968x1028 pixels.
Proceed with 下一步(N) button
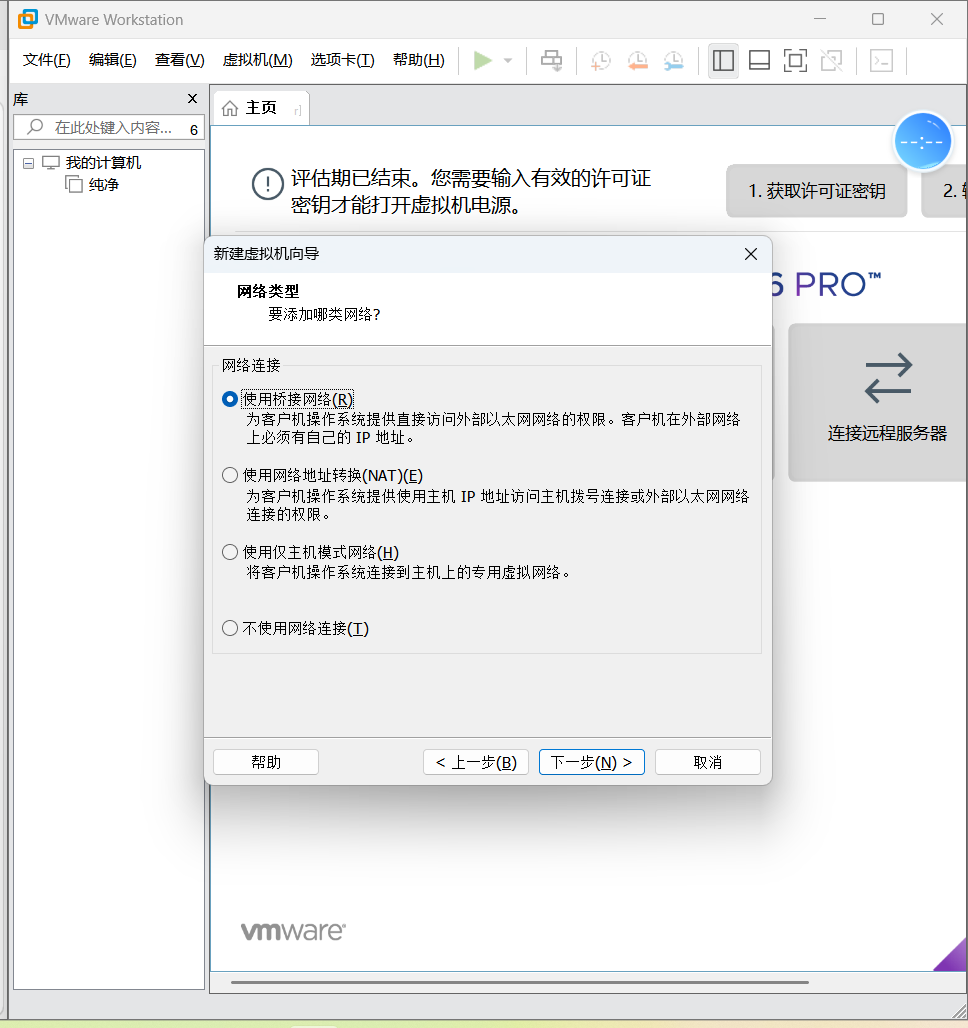tap(592, 762)
